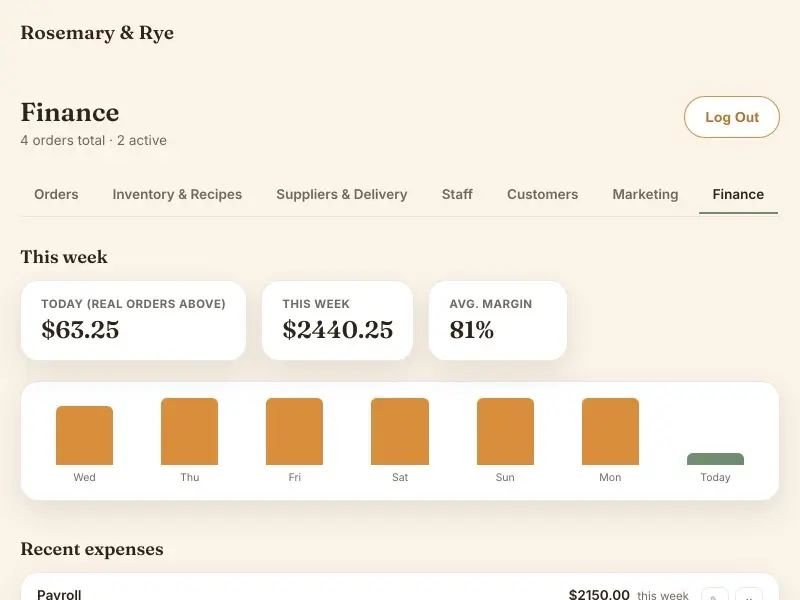Click the Rosemary & Rye logo title

click(x=97, y=33)
